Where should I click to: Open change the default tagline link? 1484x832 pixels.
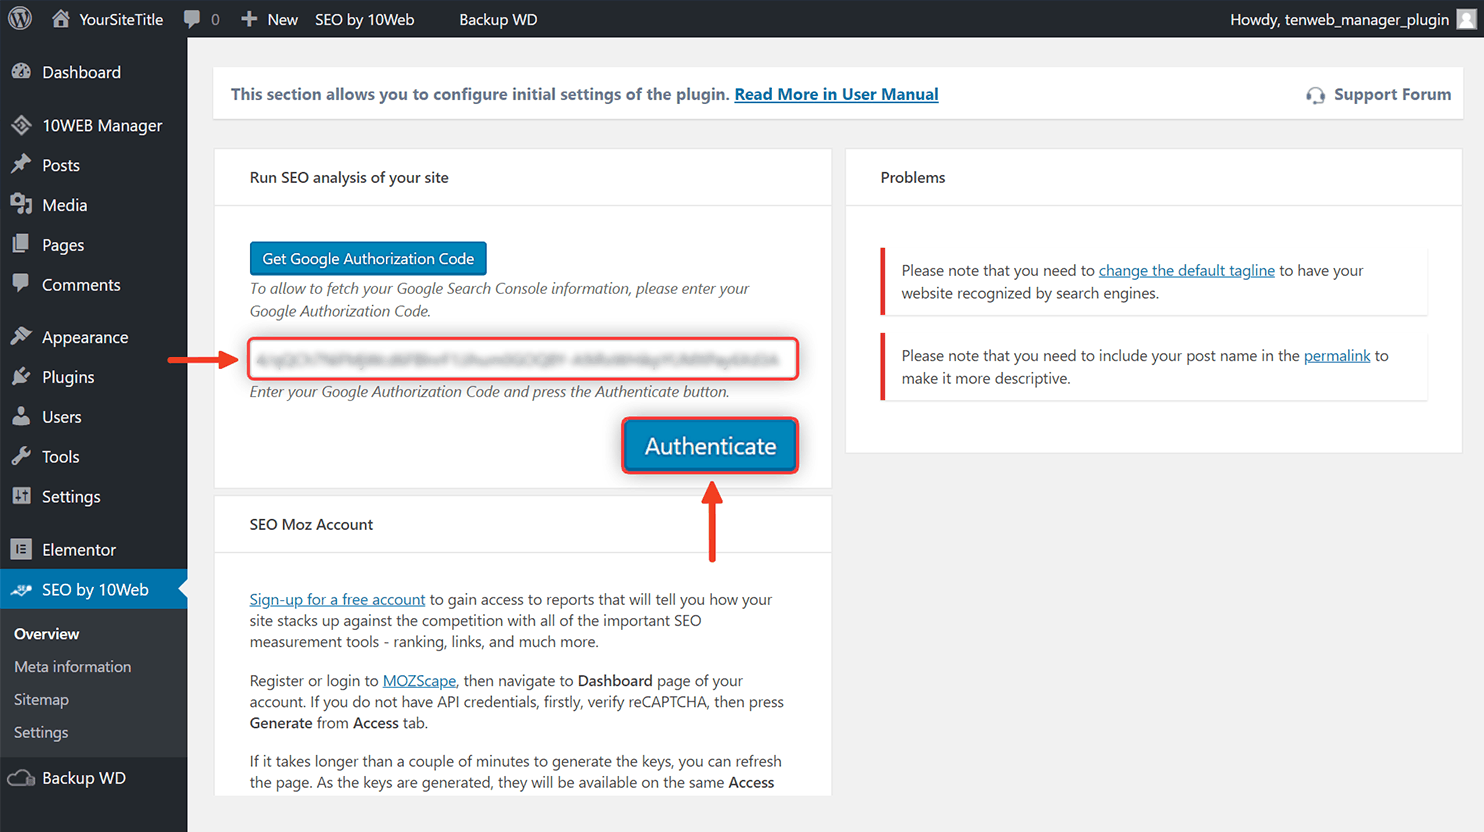1186,270
